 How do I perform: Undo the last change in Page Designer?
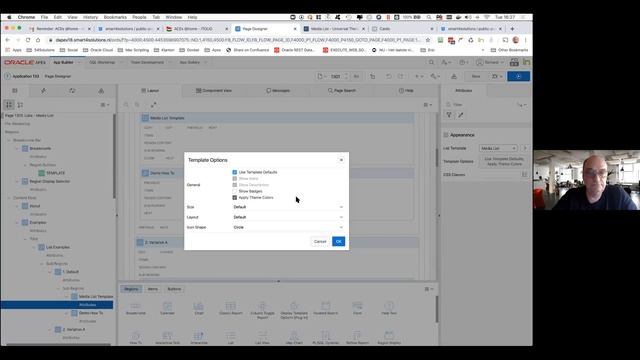click(x=389, y=76)
